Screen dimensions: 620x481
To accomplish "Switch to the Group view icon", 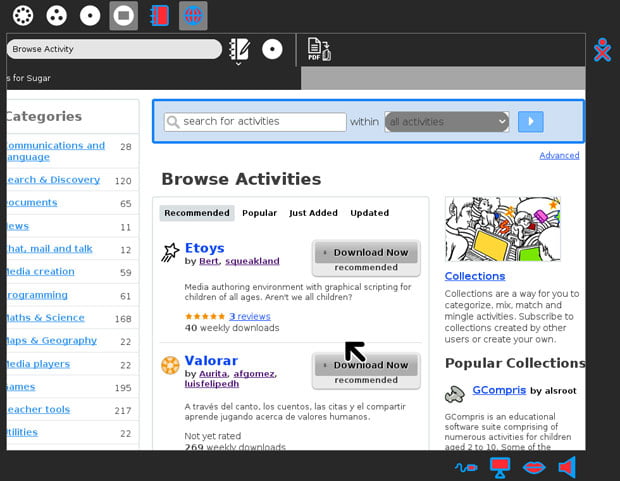I will (57, 15).
